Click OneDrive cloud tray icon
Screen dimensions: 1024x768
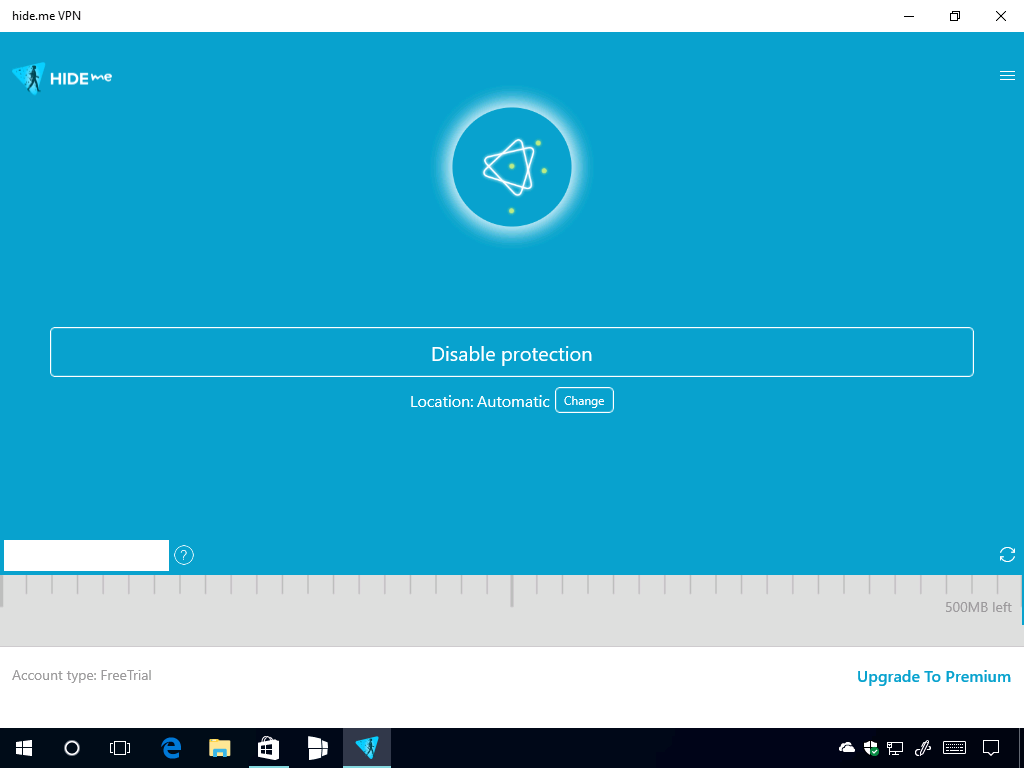[847, 747]
